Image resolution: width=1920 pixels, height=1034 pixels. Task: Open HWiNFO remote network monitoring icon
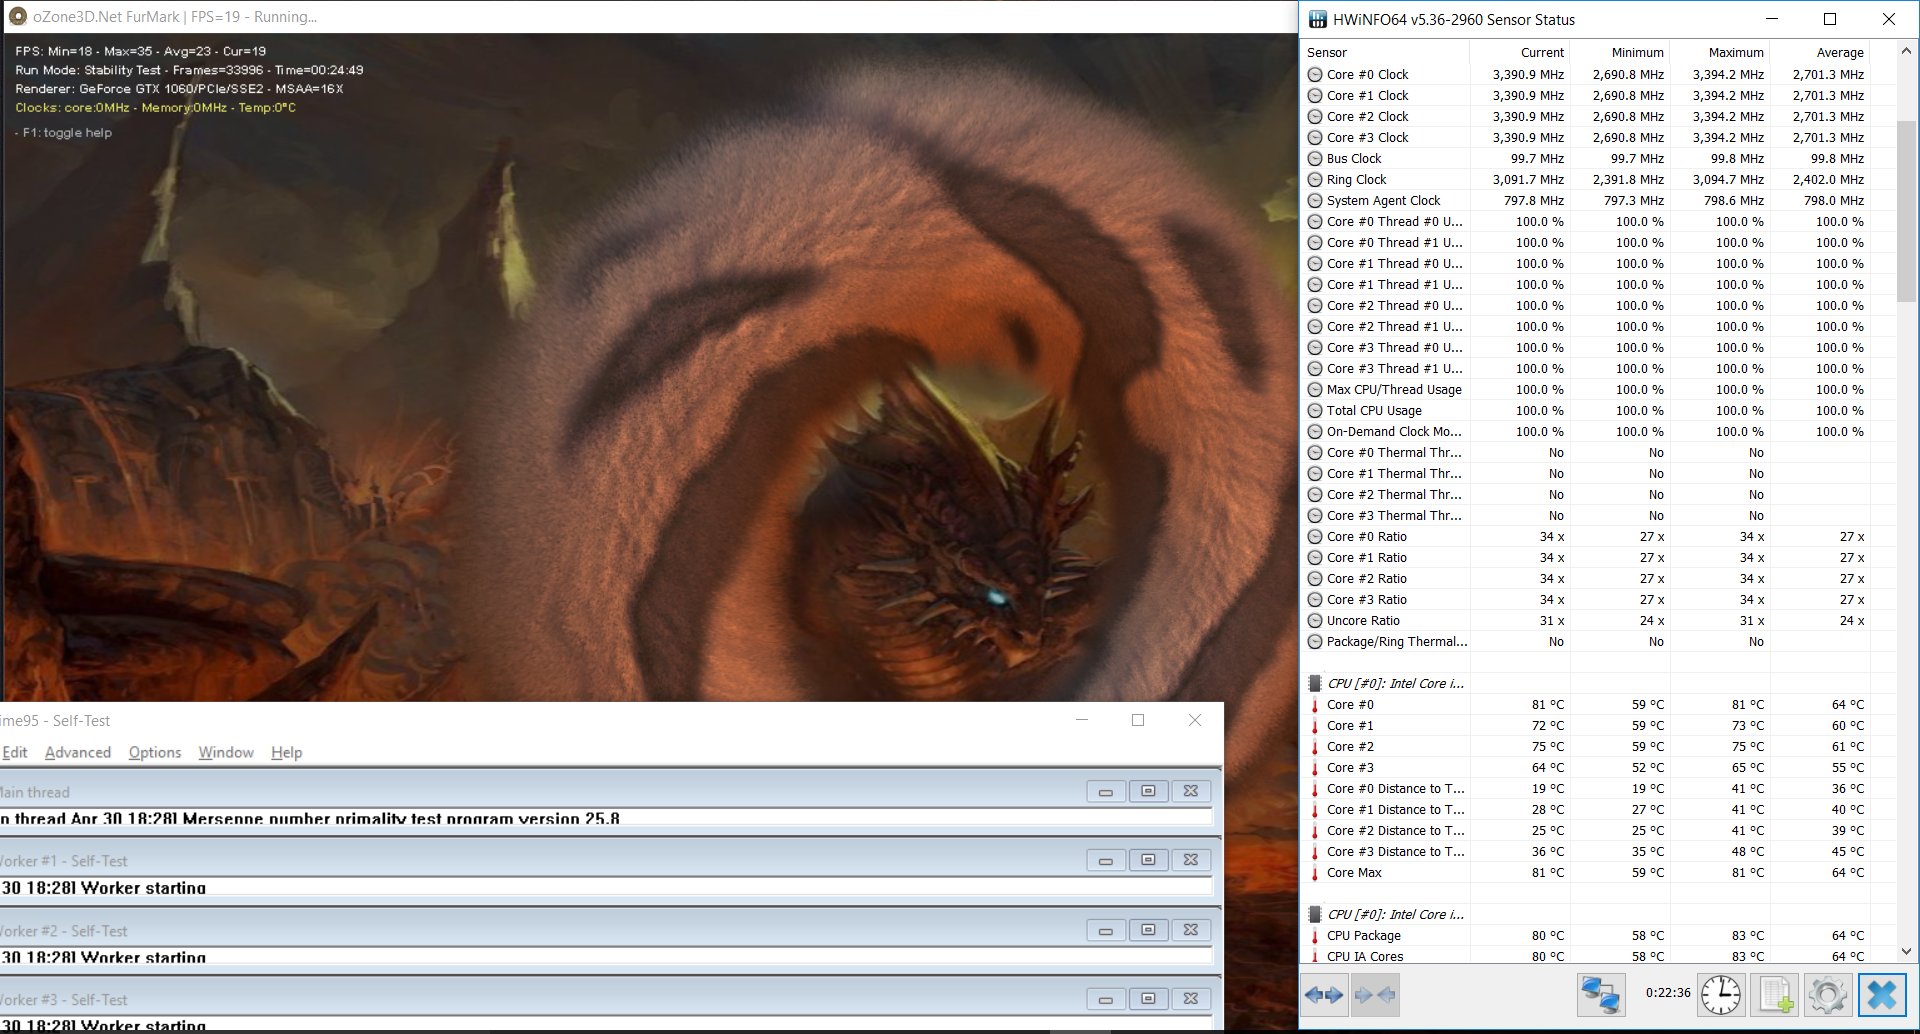(1600, 995)
